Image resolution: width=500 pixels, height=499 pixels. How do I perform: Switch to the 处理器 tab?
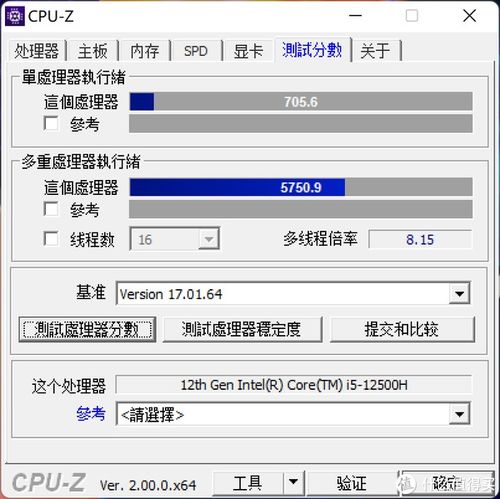tap(36, 51)
